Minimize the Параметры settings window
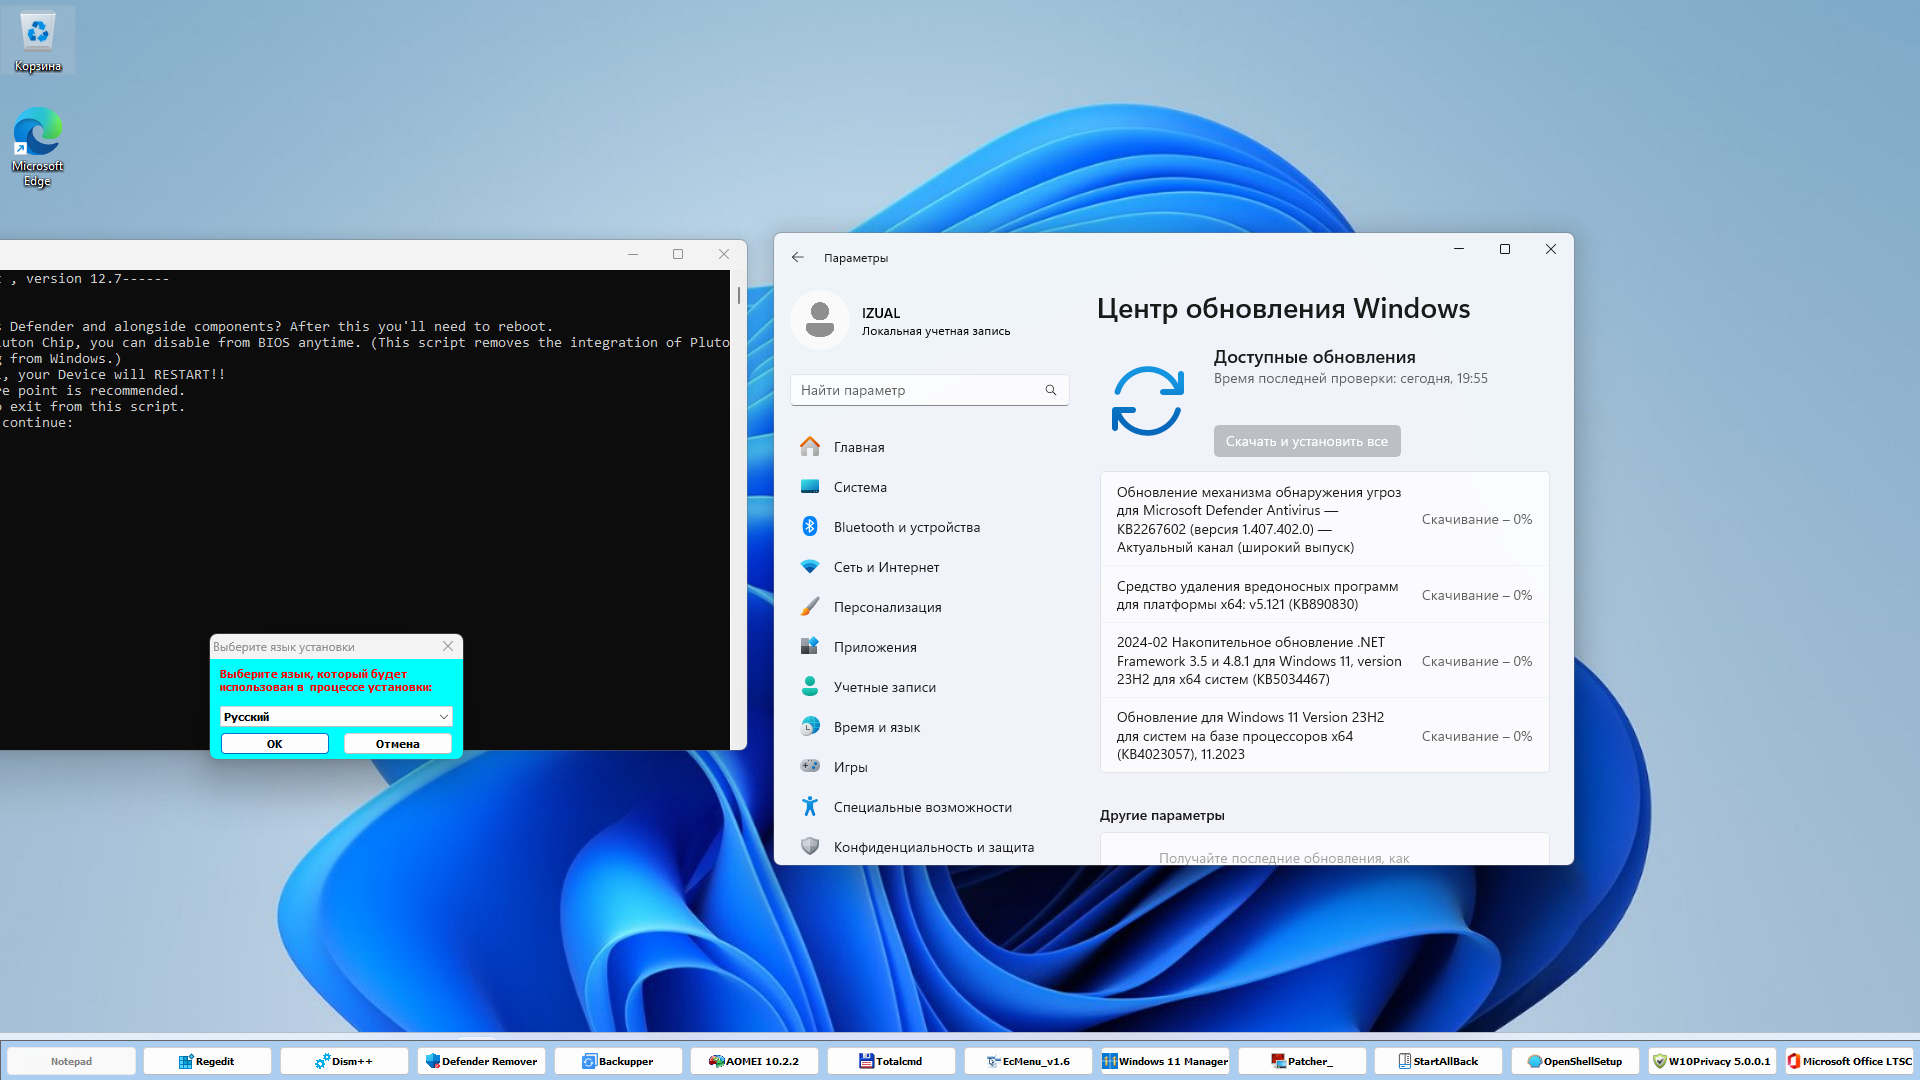Image resolution: width=1920 pixels, height=1080 pixels. (x=1459, y=249)
